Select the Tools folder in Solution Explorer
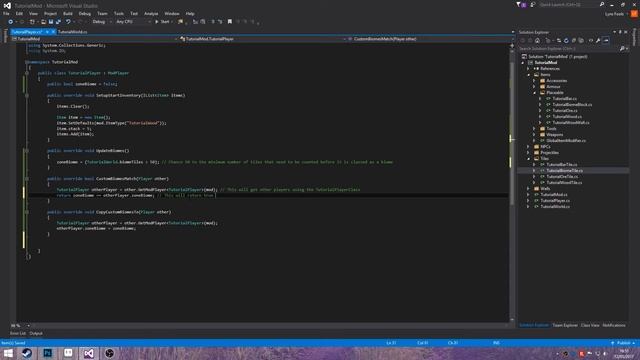The height and width of the screenshot is (360, 640). [x=551, y=129]
